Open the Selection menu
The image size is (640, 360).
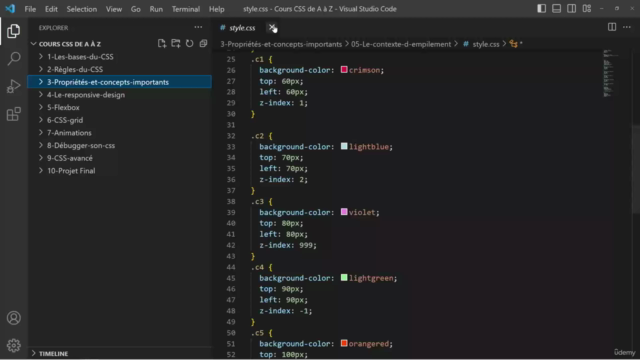pyautogui.click(x=82, y=9)
